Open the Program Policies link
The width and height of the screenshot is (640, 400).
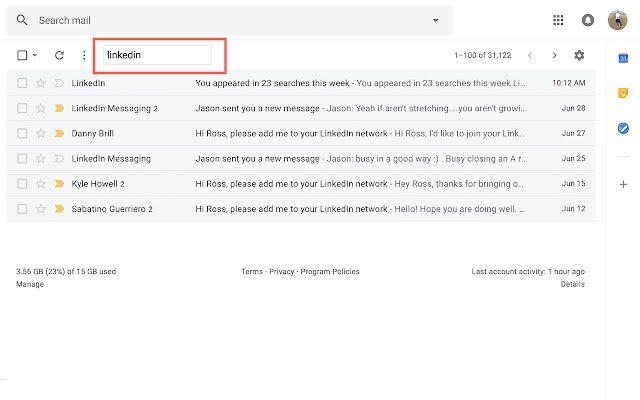click(330, 271)
